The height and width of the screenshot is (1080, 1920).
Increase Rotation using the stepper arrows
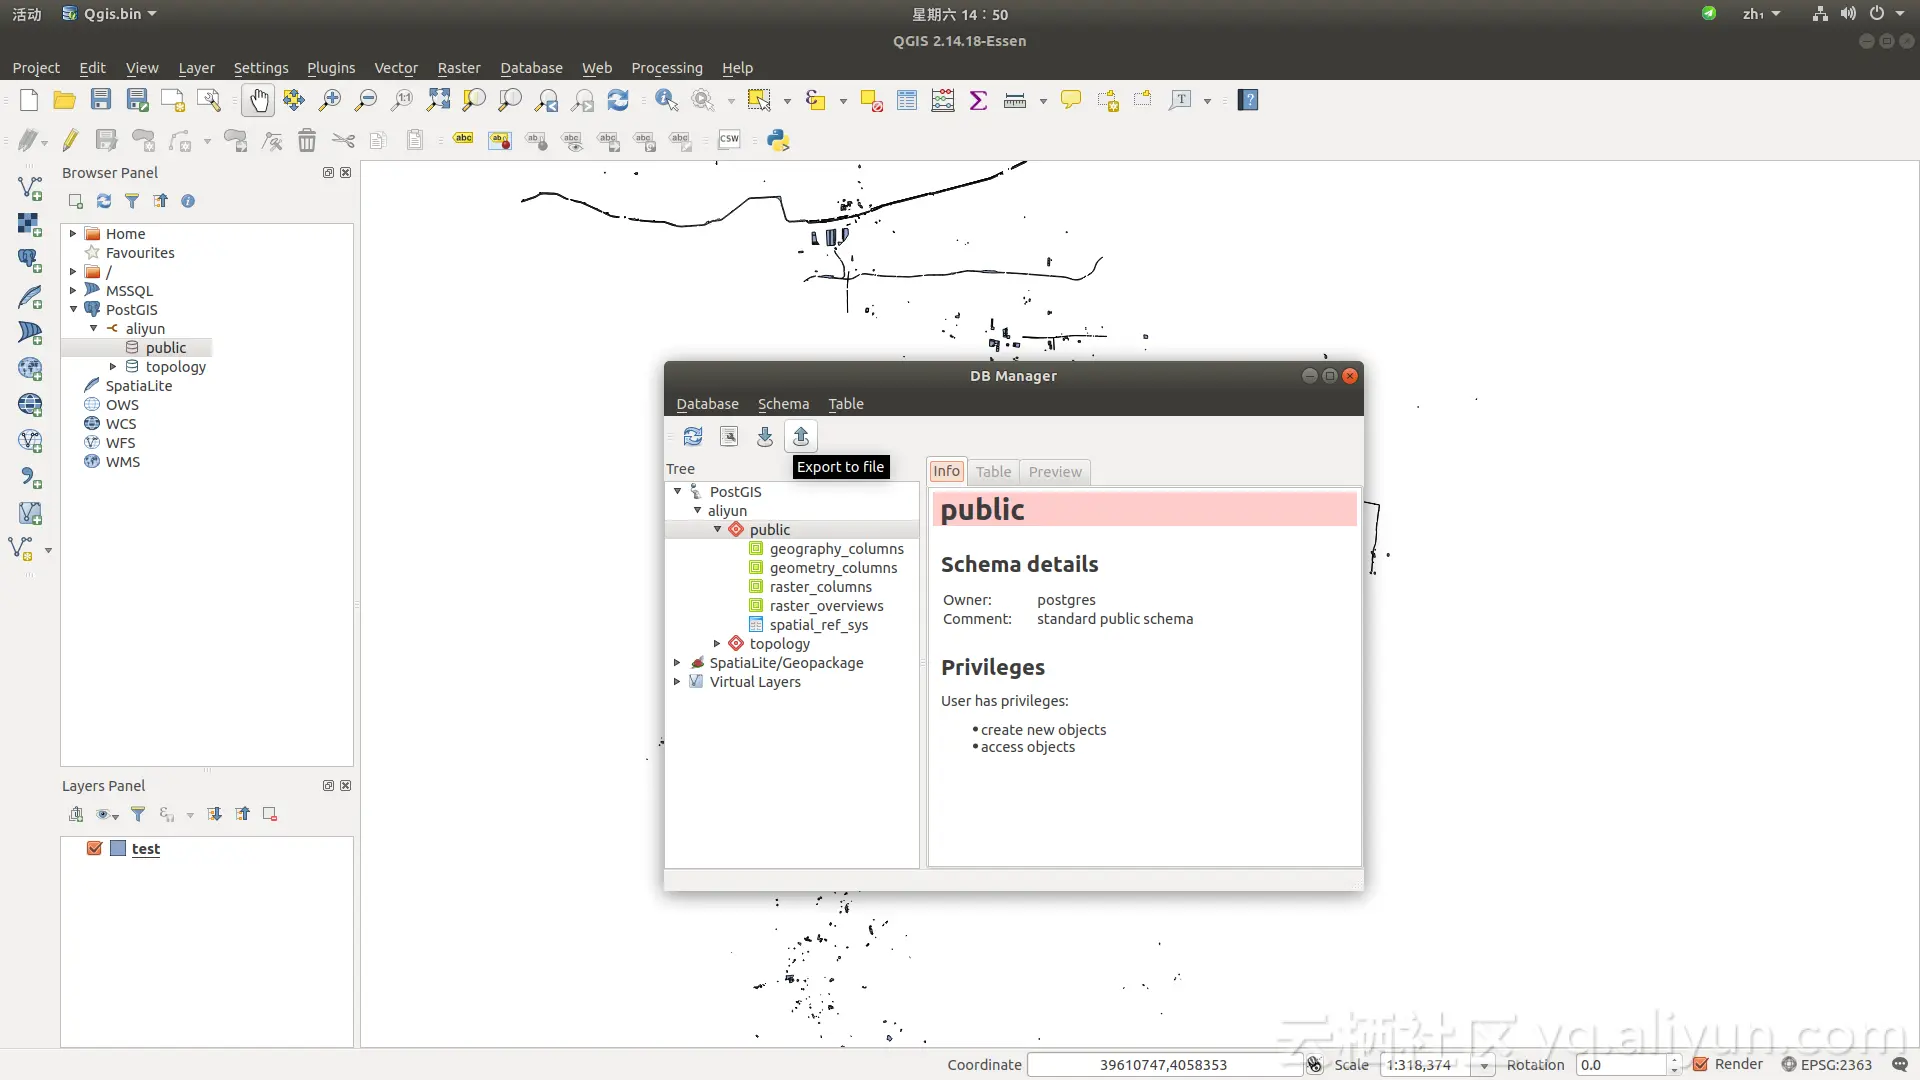(1676, 1060)
